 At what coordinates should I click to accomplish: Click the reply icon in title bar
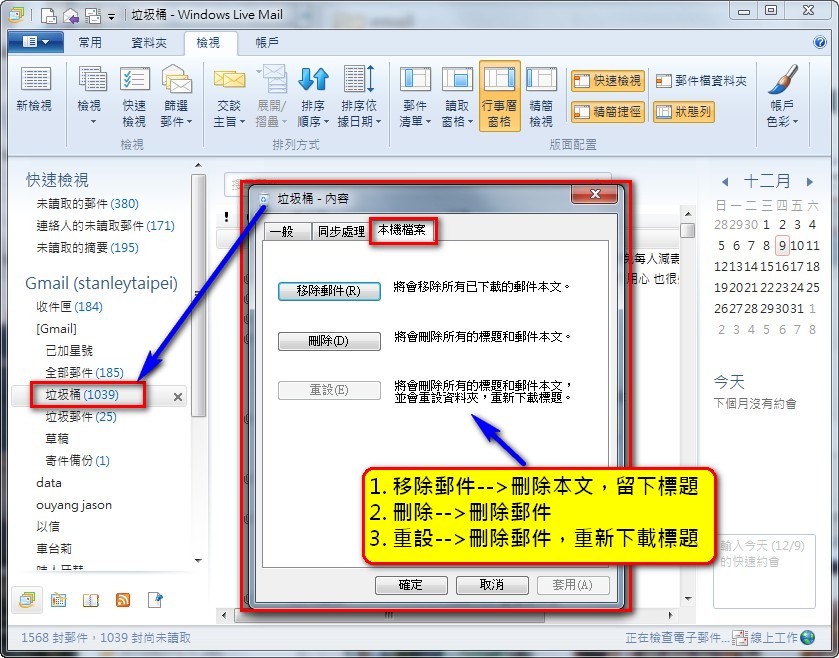click(x=71, y=16)
